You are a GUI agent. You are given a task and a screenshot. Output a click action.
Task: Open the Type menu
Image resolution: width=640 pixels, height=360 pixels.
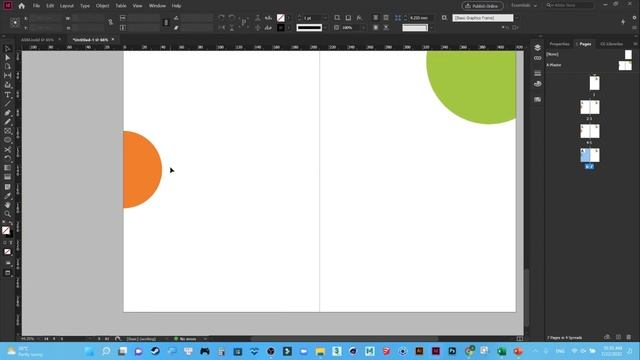pyautogui.click(x=84, y=6)
